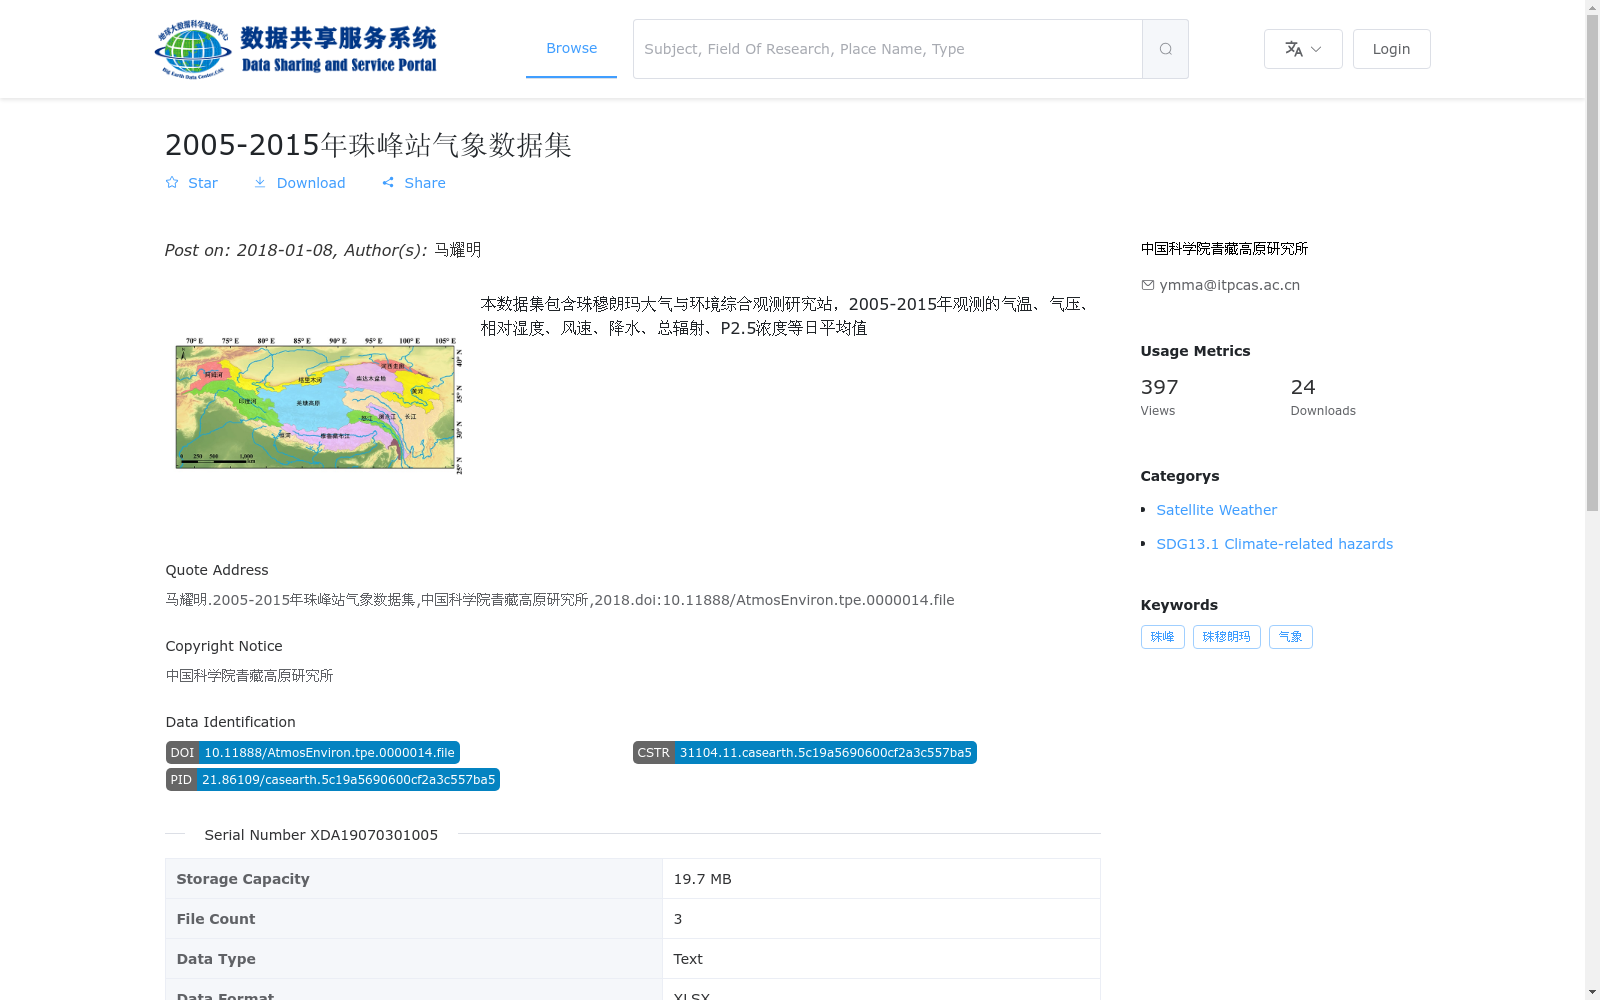Select the 珠峰 keyword tag
This screenshot has height=1000, width=1600.
(x=1162, y=637)
